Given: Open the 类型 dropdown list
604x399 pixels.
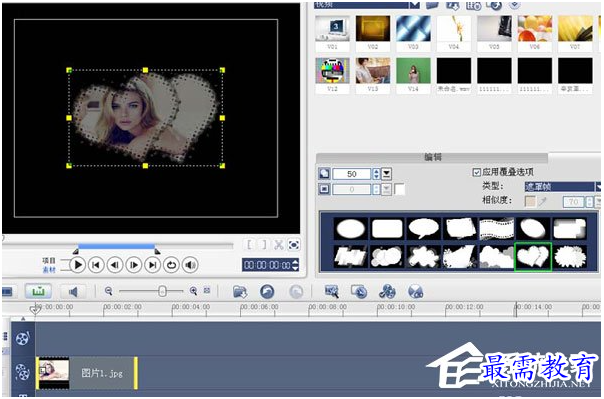Looking at the screenshot, I should point(598,187).
